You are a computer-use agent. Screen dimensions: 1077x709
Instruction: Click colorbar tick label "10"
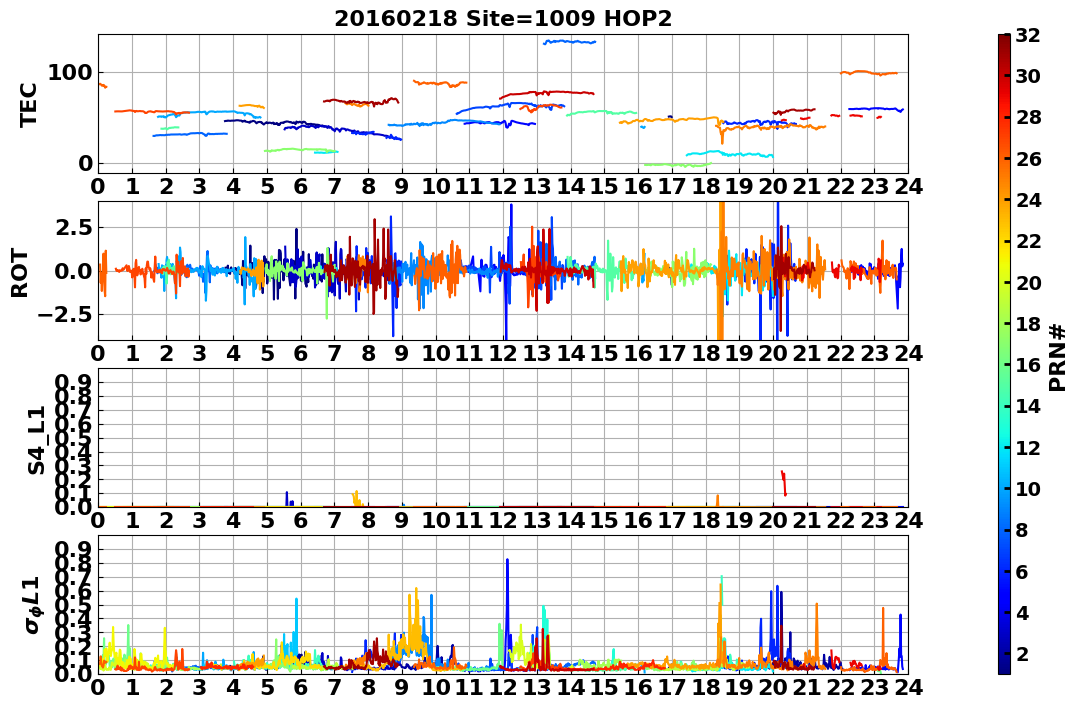(1028, 488)
